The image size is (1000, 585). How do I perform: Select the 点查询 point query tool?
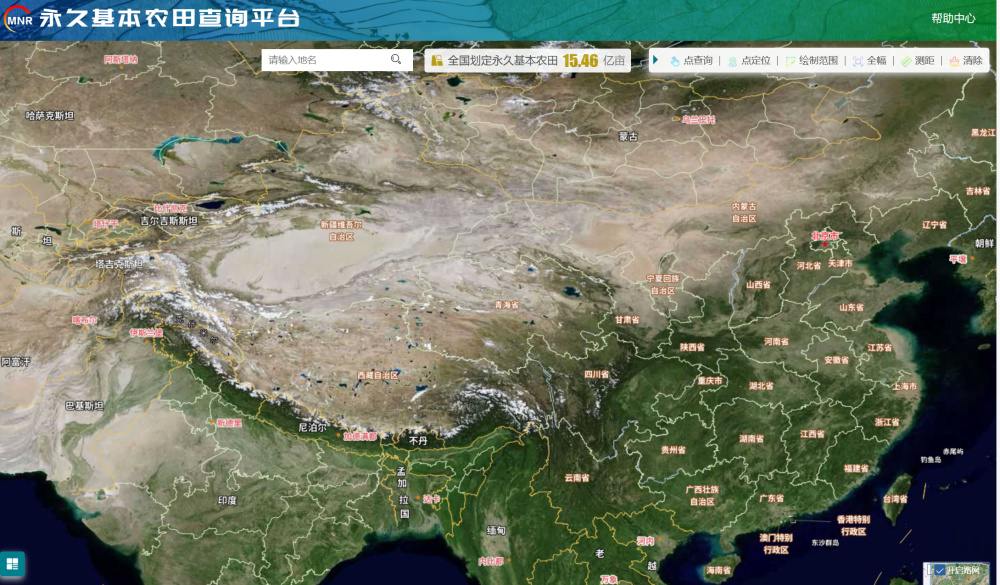pos(692,61)
